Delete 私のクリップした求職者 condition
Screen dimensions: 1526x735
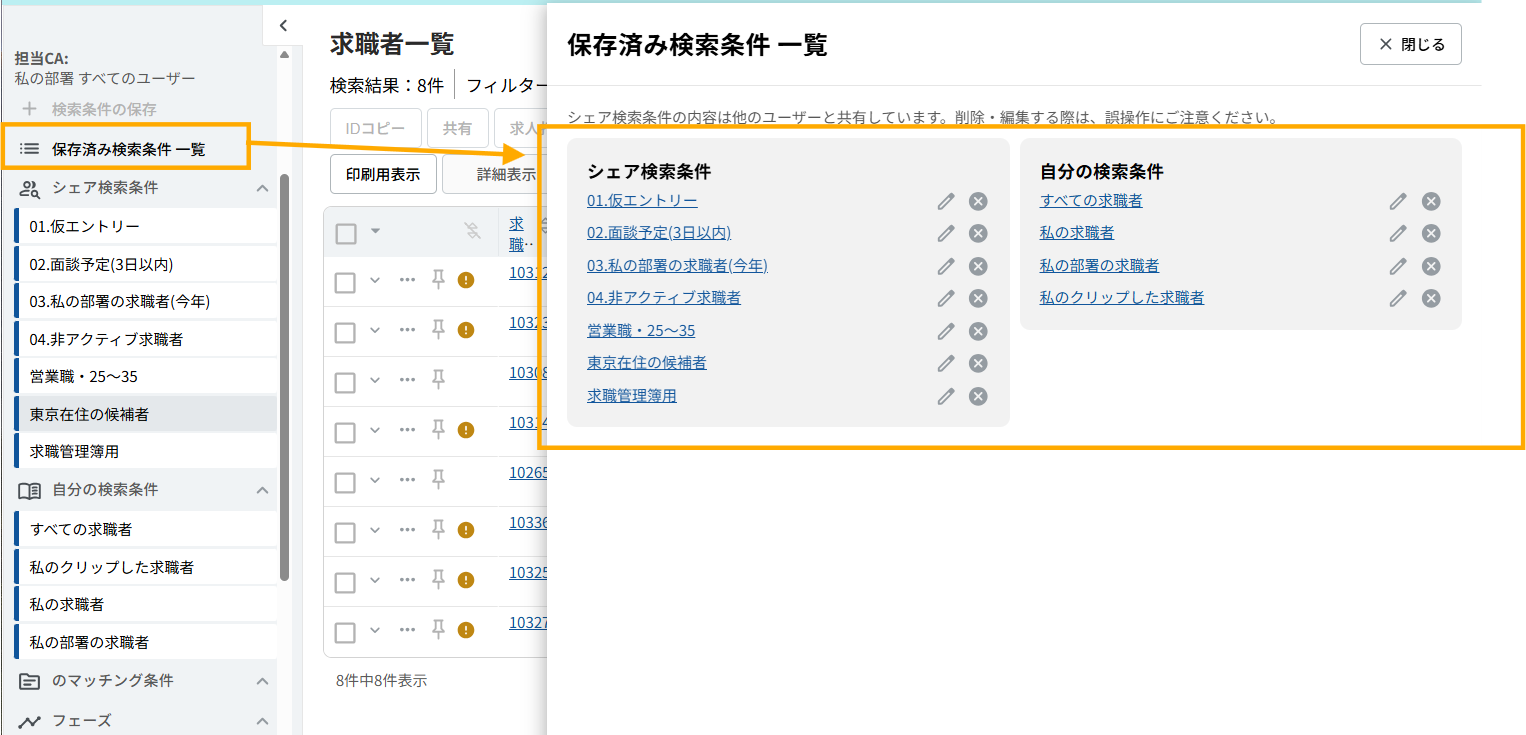click(1431, 298)
